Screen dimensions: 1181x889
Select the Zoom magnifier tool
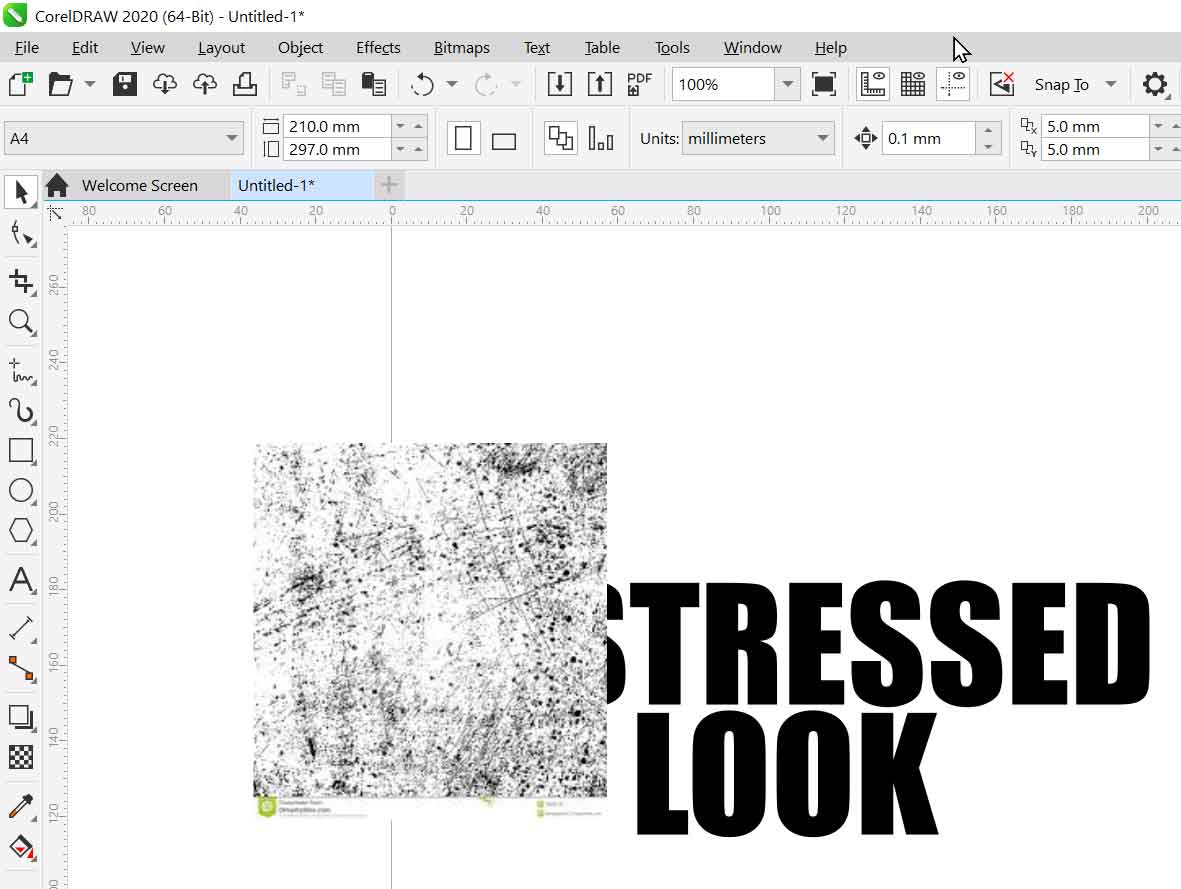(x=21, y=322)
